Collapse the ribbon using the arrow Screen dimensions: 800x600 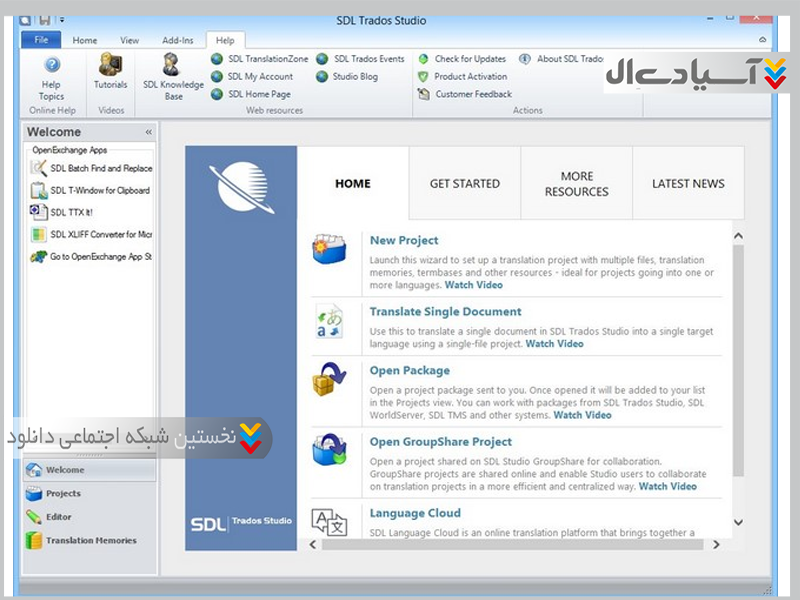coord(763,40)
